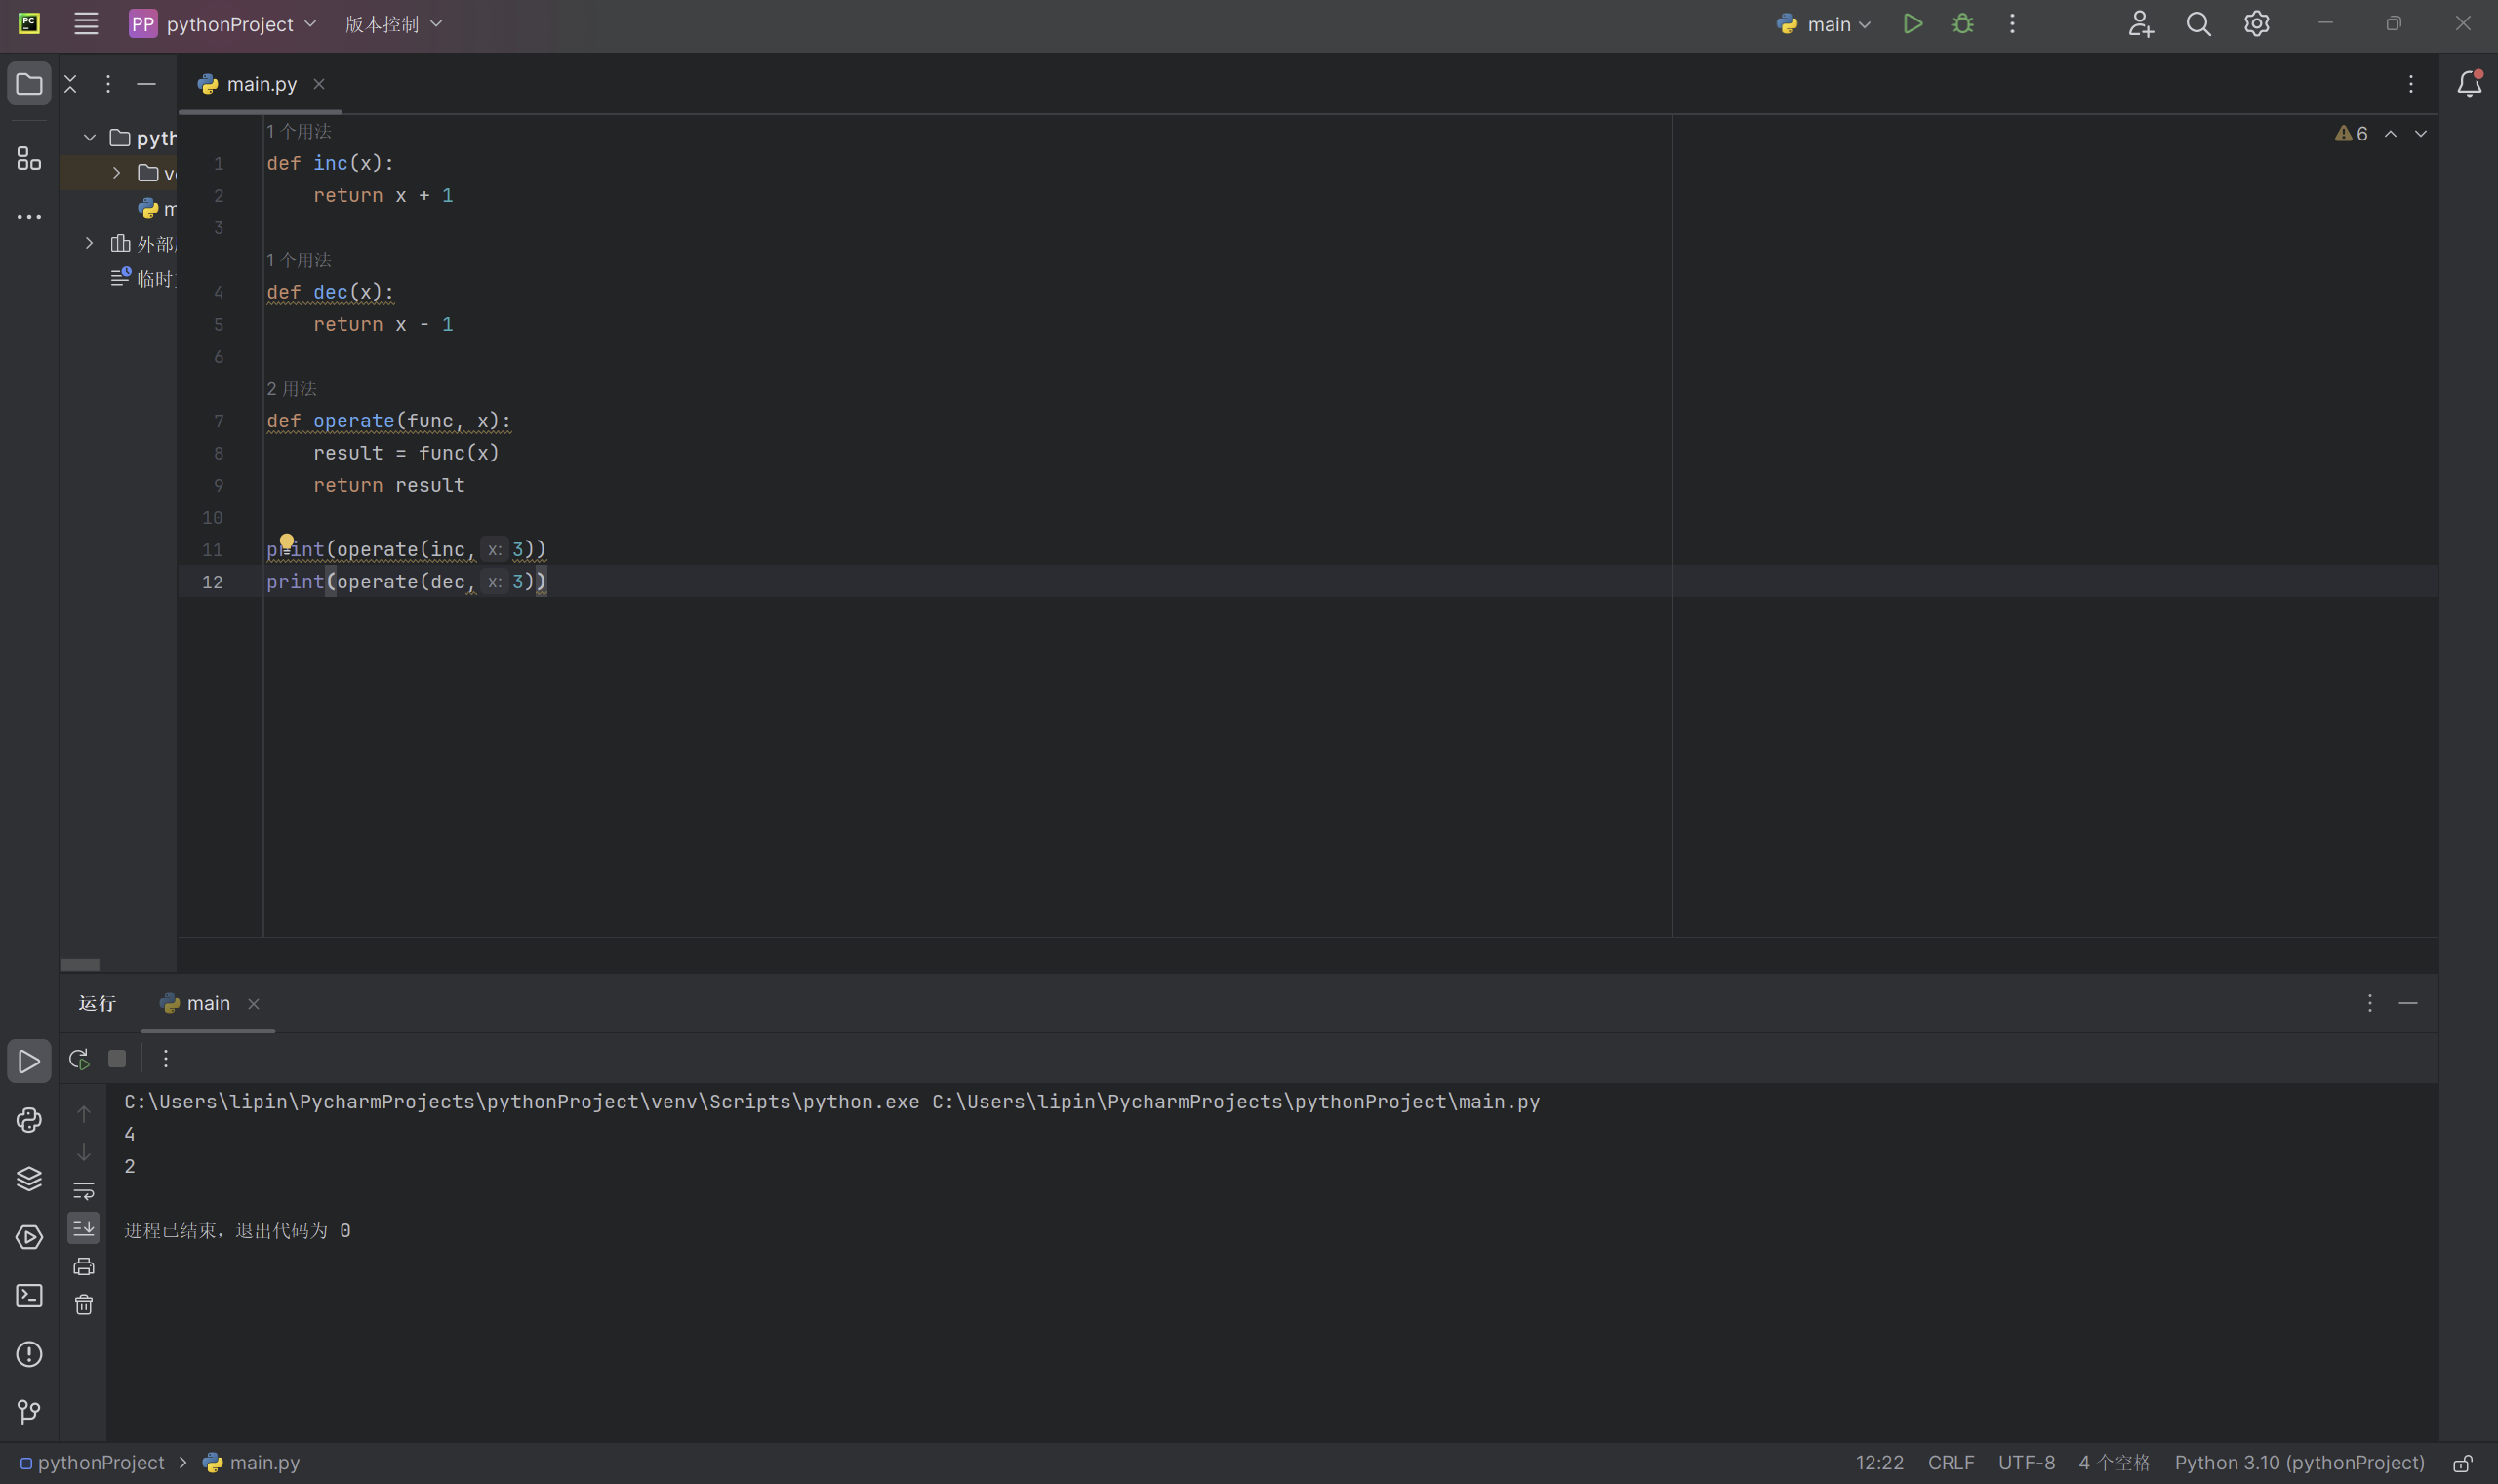Minimize the run tool window
The image size is (2498, 1484).
tap(2408, 1003)
